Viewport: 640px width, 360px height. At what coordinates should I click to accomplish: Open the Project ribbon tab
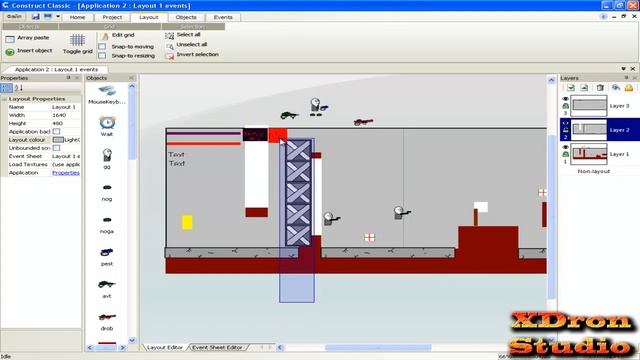[112, 17]
